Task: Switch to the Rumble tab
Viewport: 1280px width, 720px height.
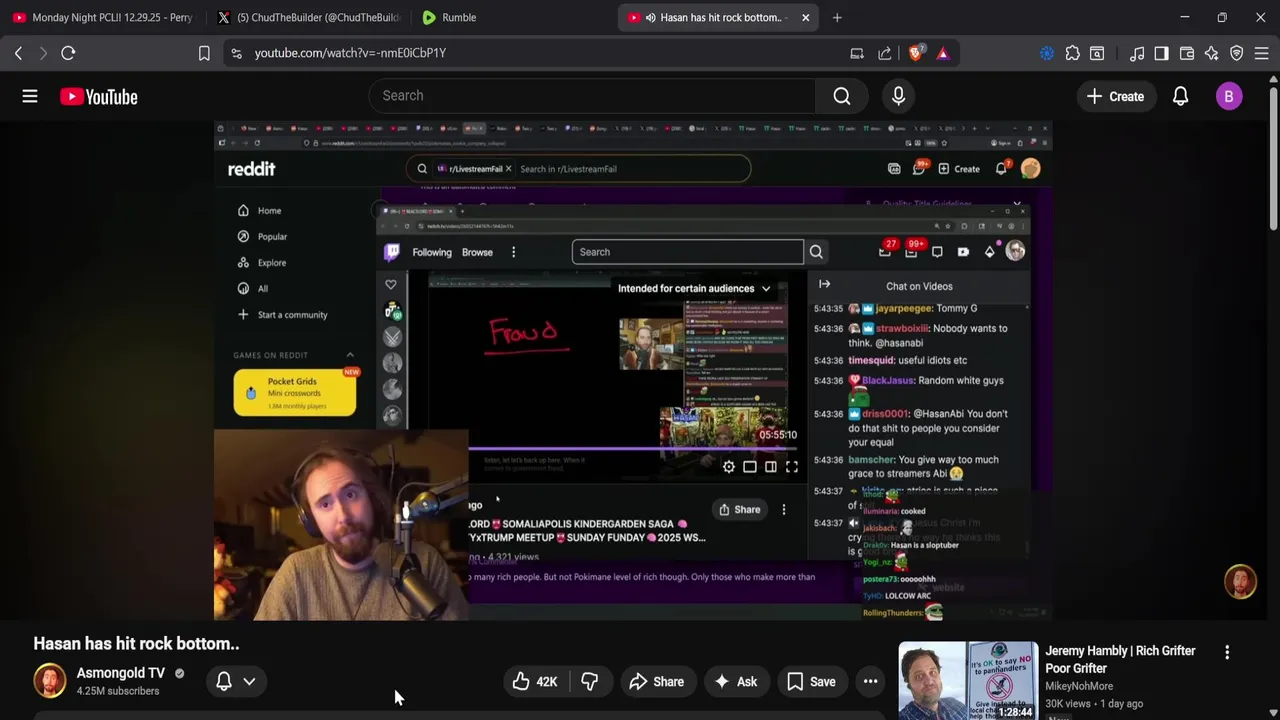Action: (510, 17)
